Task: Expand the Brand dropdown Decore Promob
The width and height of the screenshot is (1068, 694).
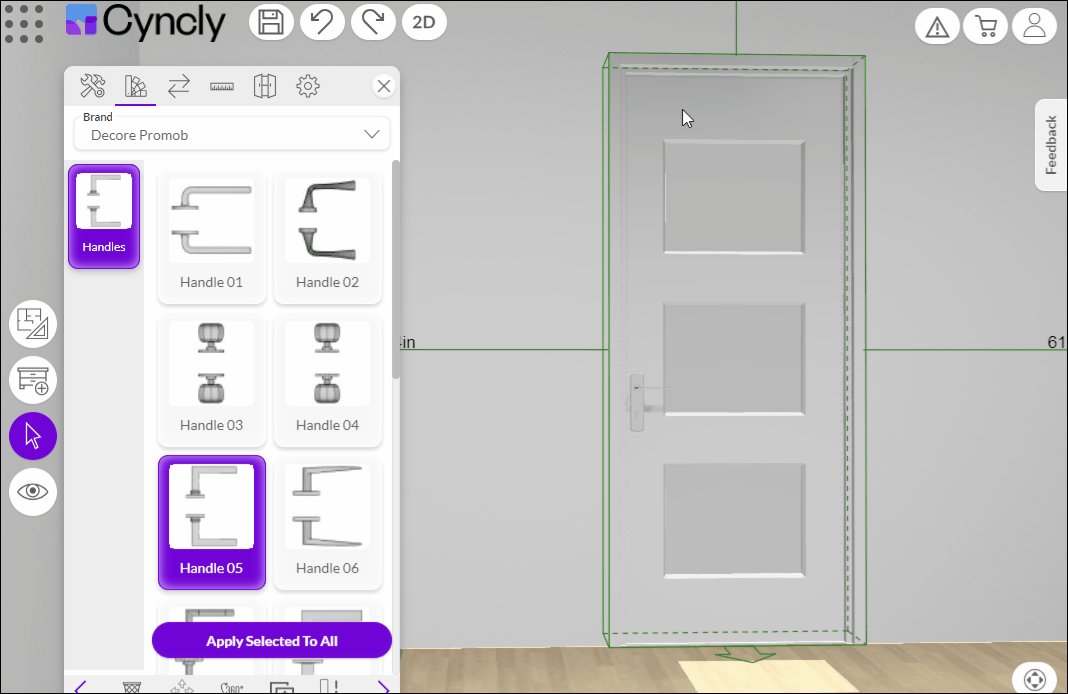Action: [232, 134]
